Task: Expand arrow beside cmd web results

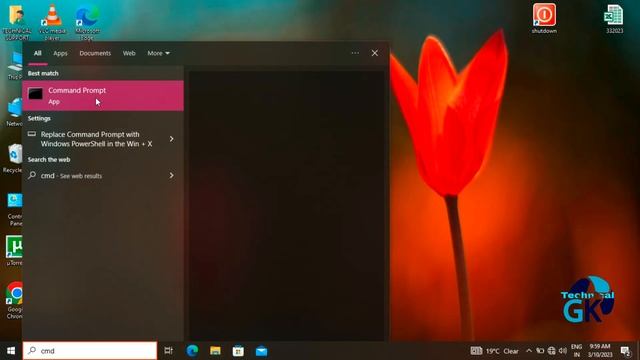Action: (x=171, y=176)
